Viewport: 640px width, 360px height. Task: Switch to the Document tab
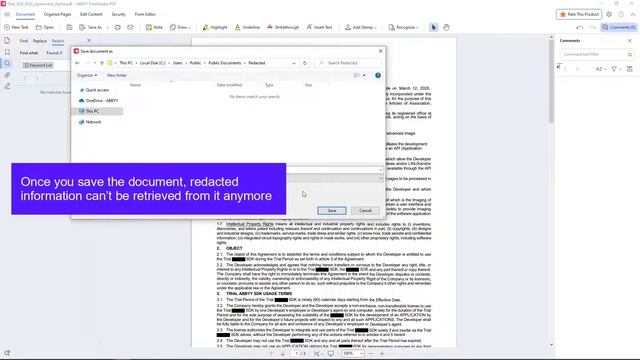point(25,14)
